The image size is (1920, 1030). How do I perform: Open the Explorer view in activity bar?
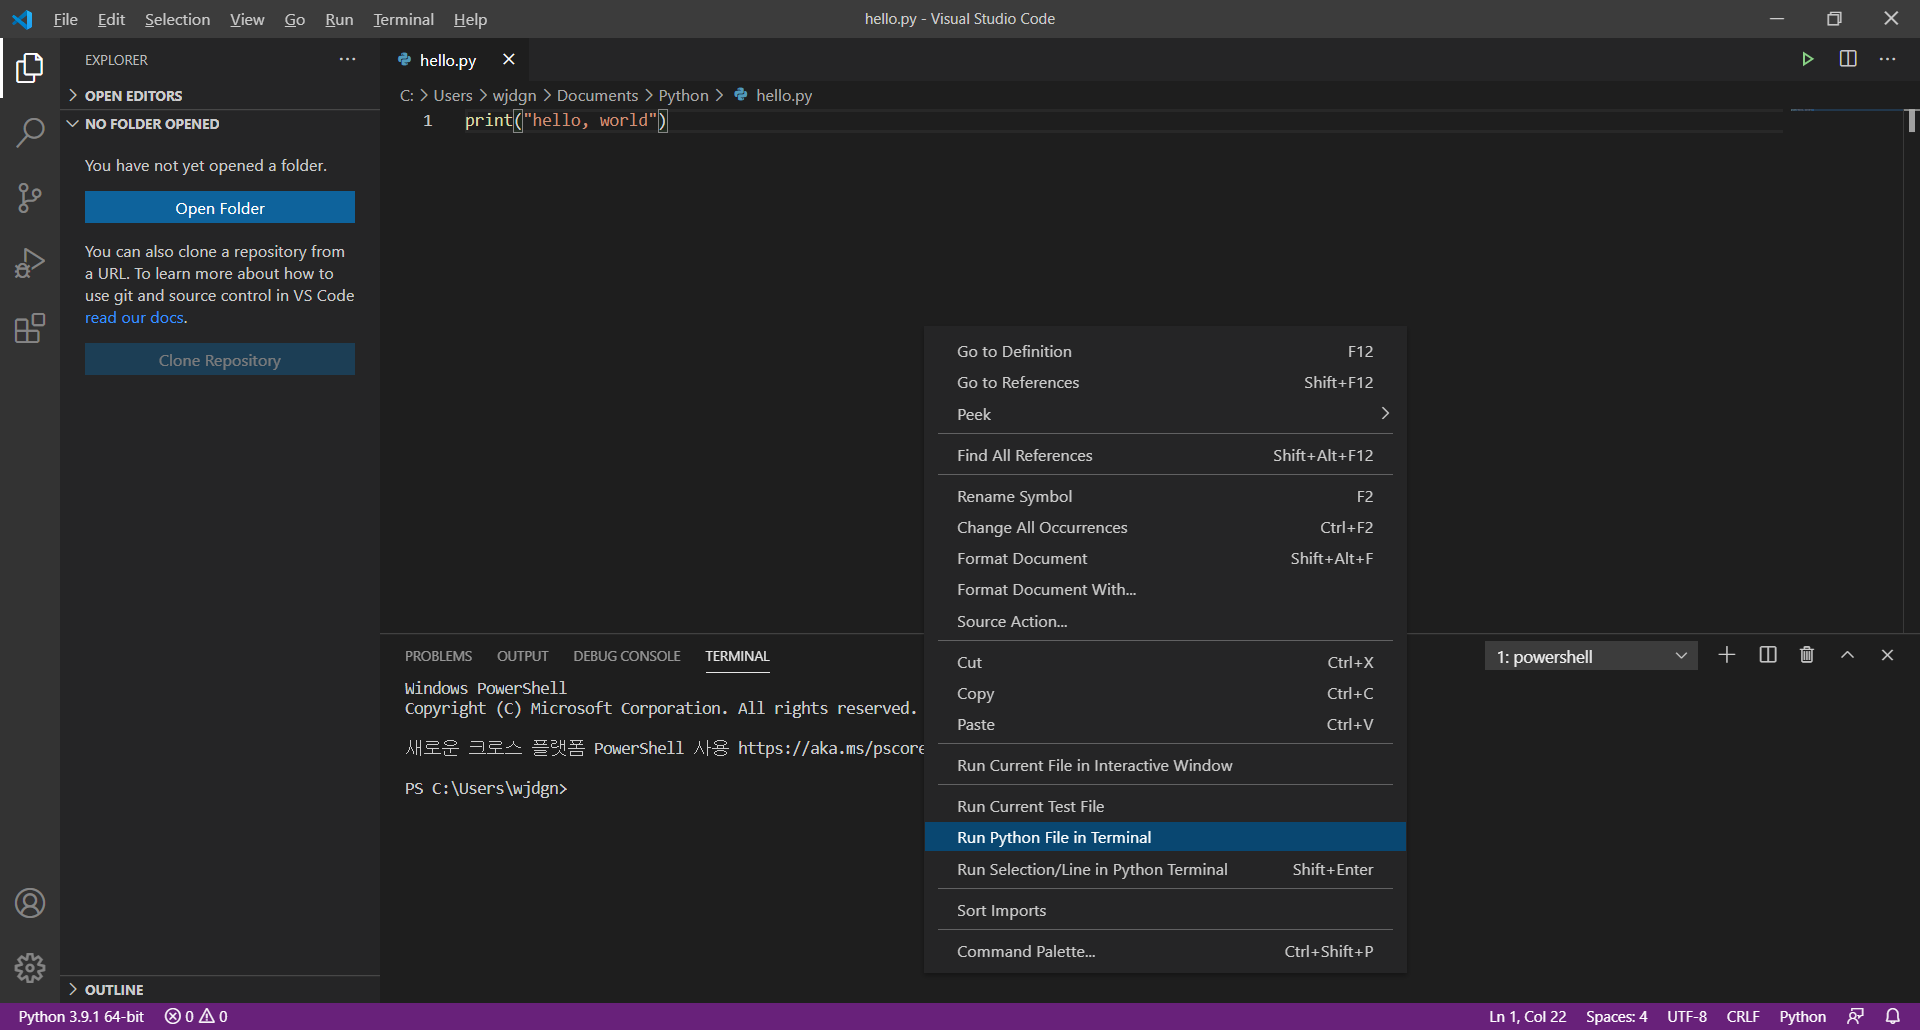click(30, 68)
